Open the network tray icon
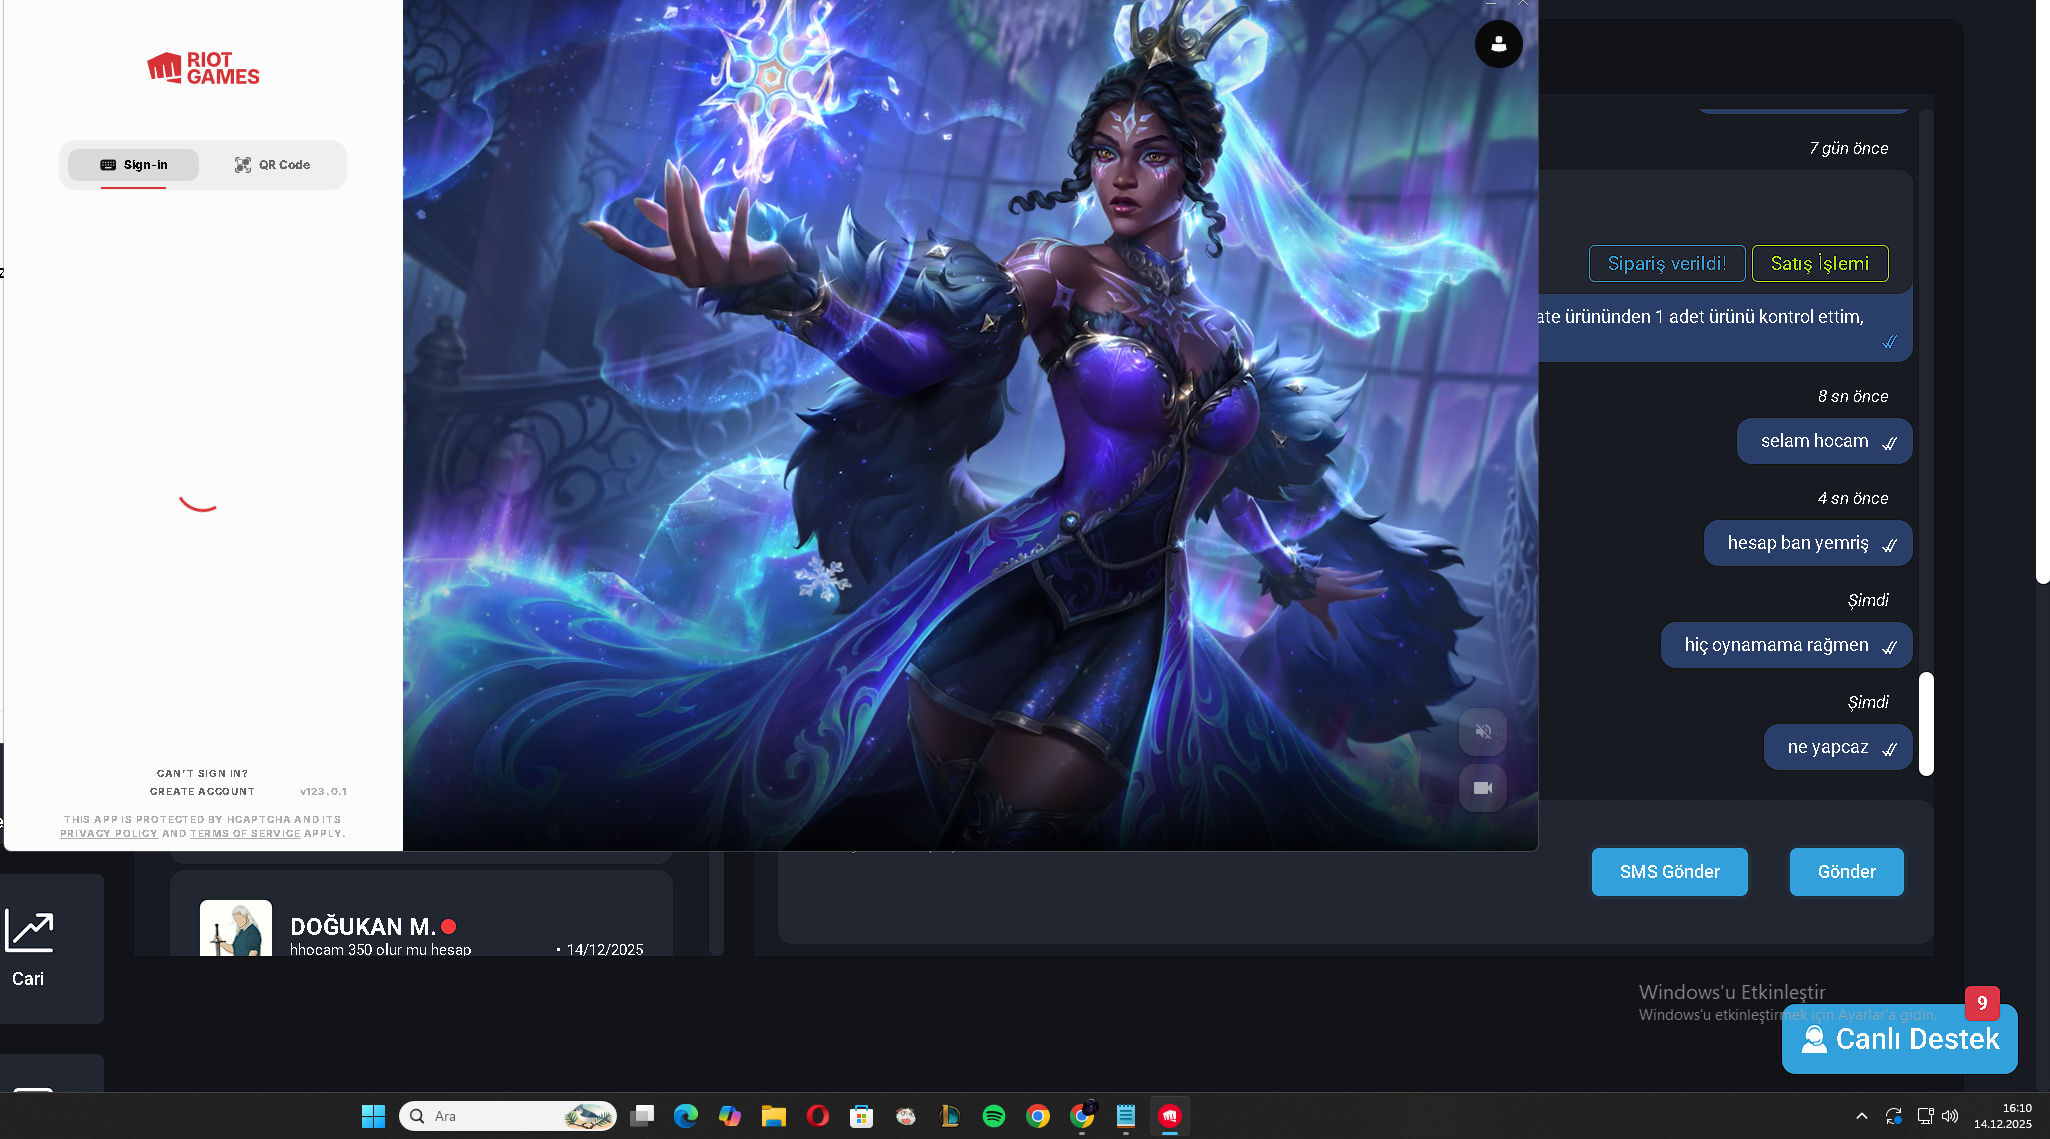 click(1925, 1116)
